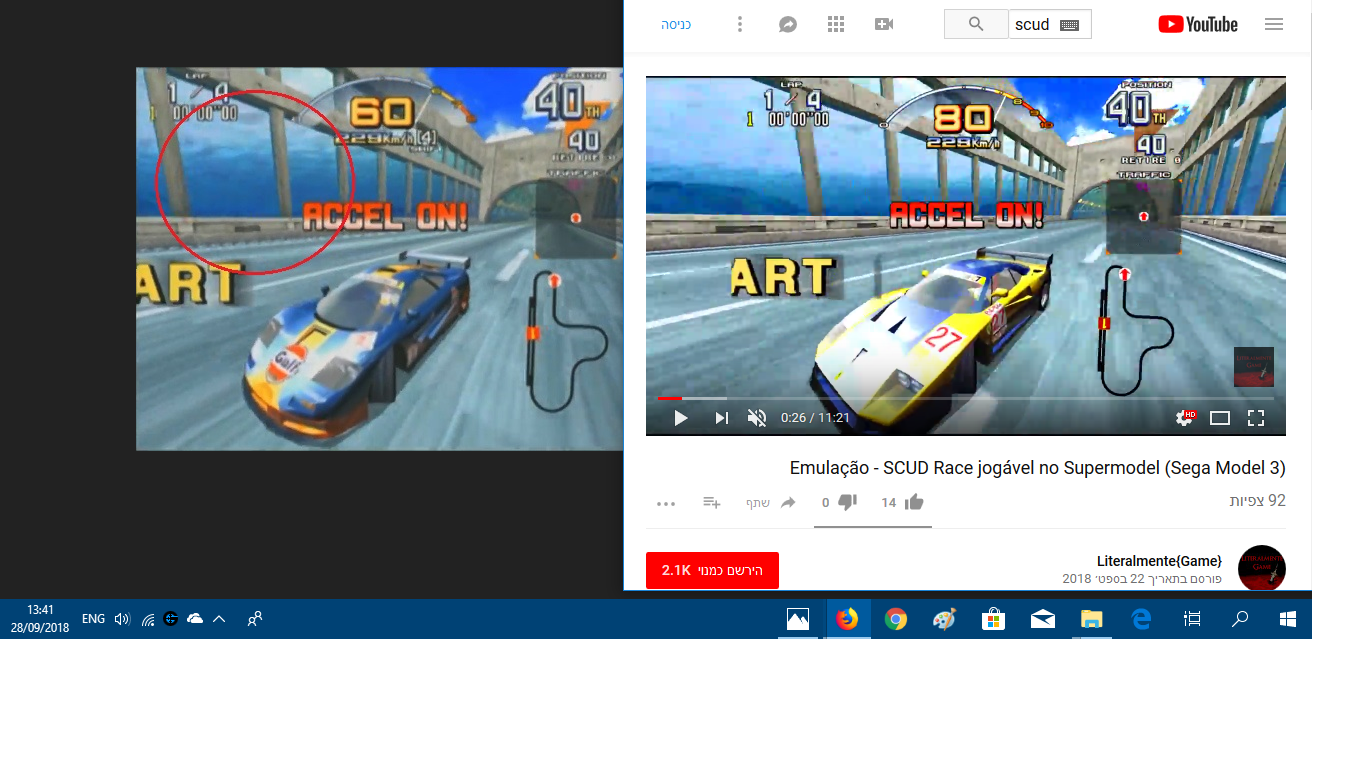Switch to Photos app in taskbar
This screenshot has height=768, width=1360.
(x=798, y=619)
